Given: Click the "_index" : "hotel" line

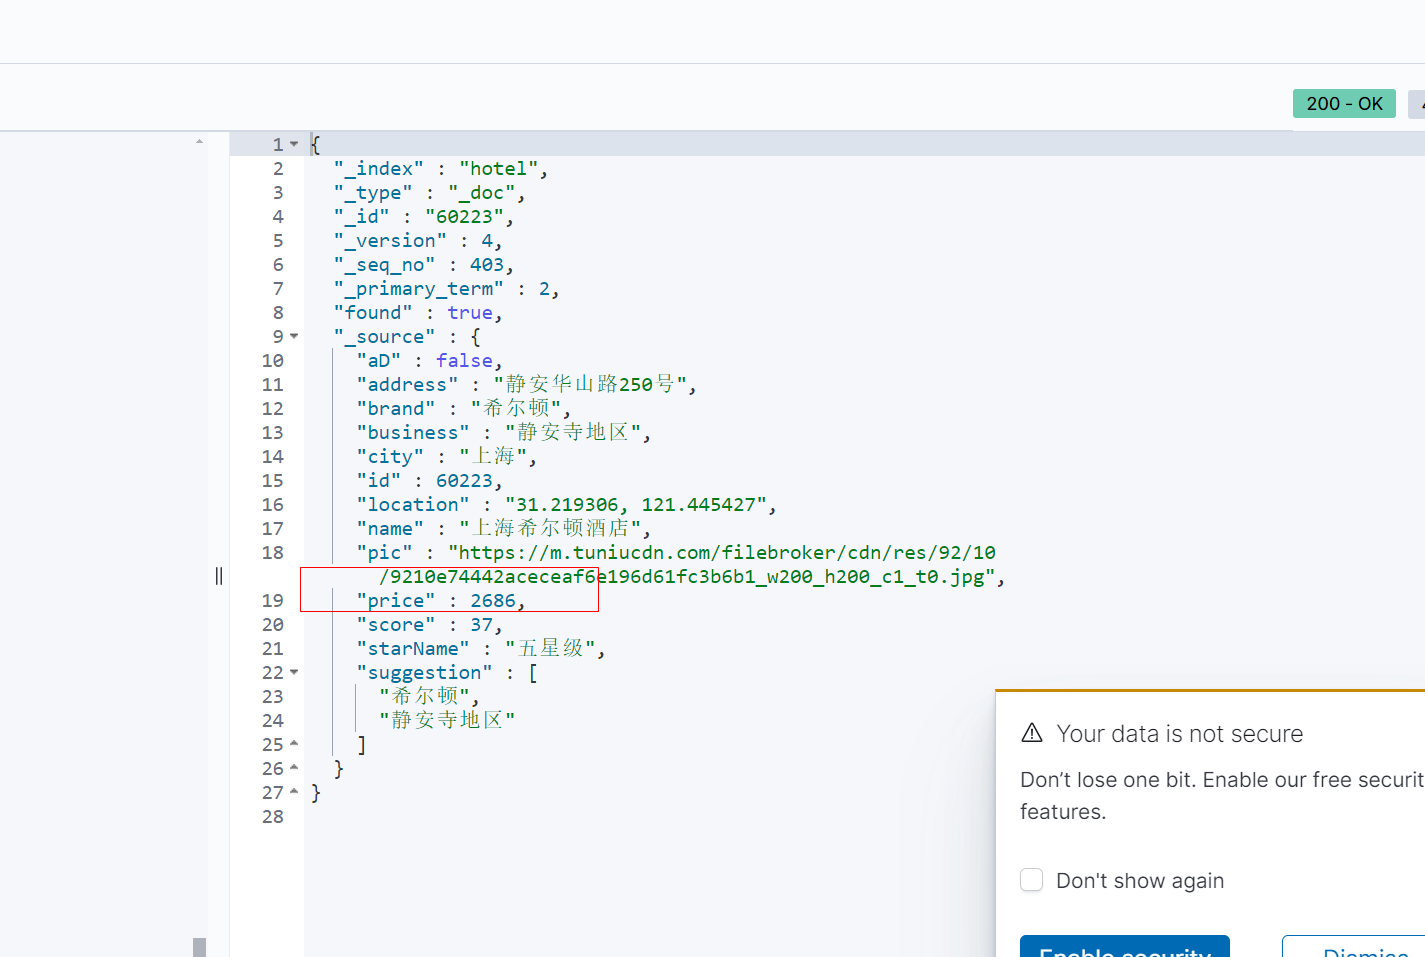Looking at the screenshot, I should 441,168.
